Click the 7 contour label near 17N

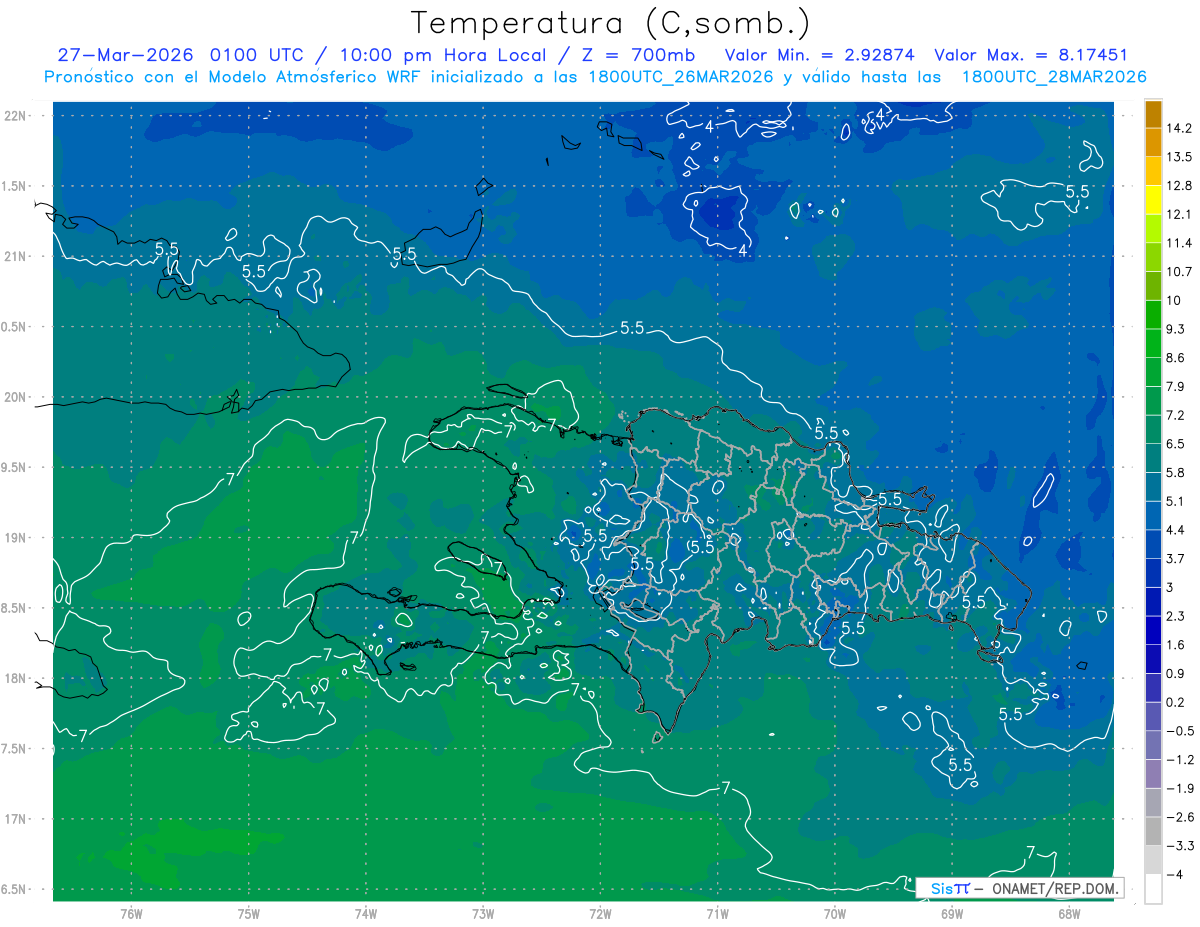click(726, 789)
